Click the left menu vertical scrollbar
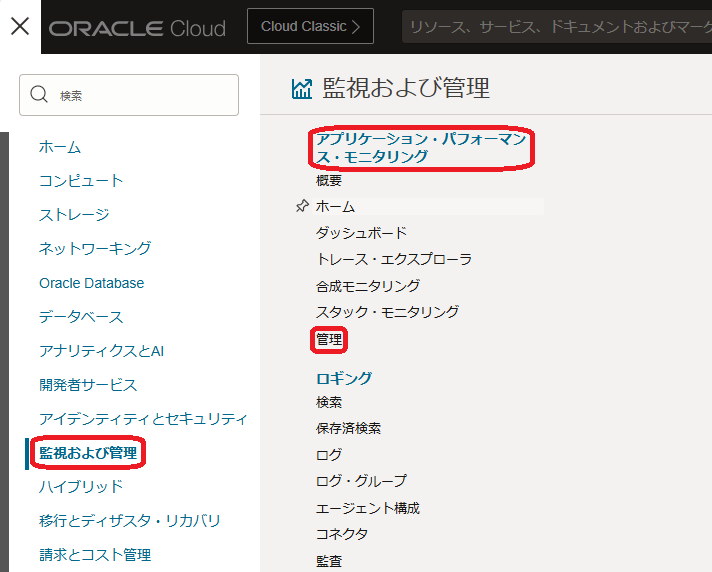 coord(4,352)
